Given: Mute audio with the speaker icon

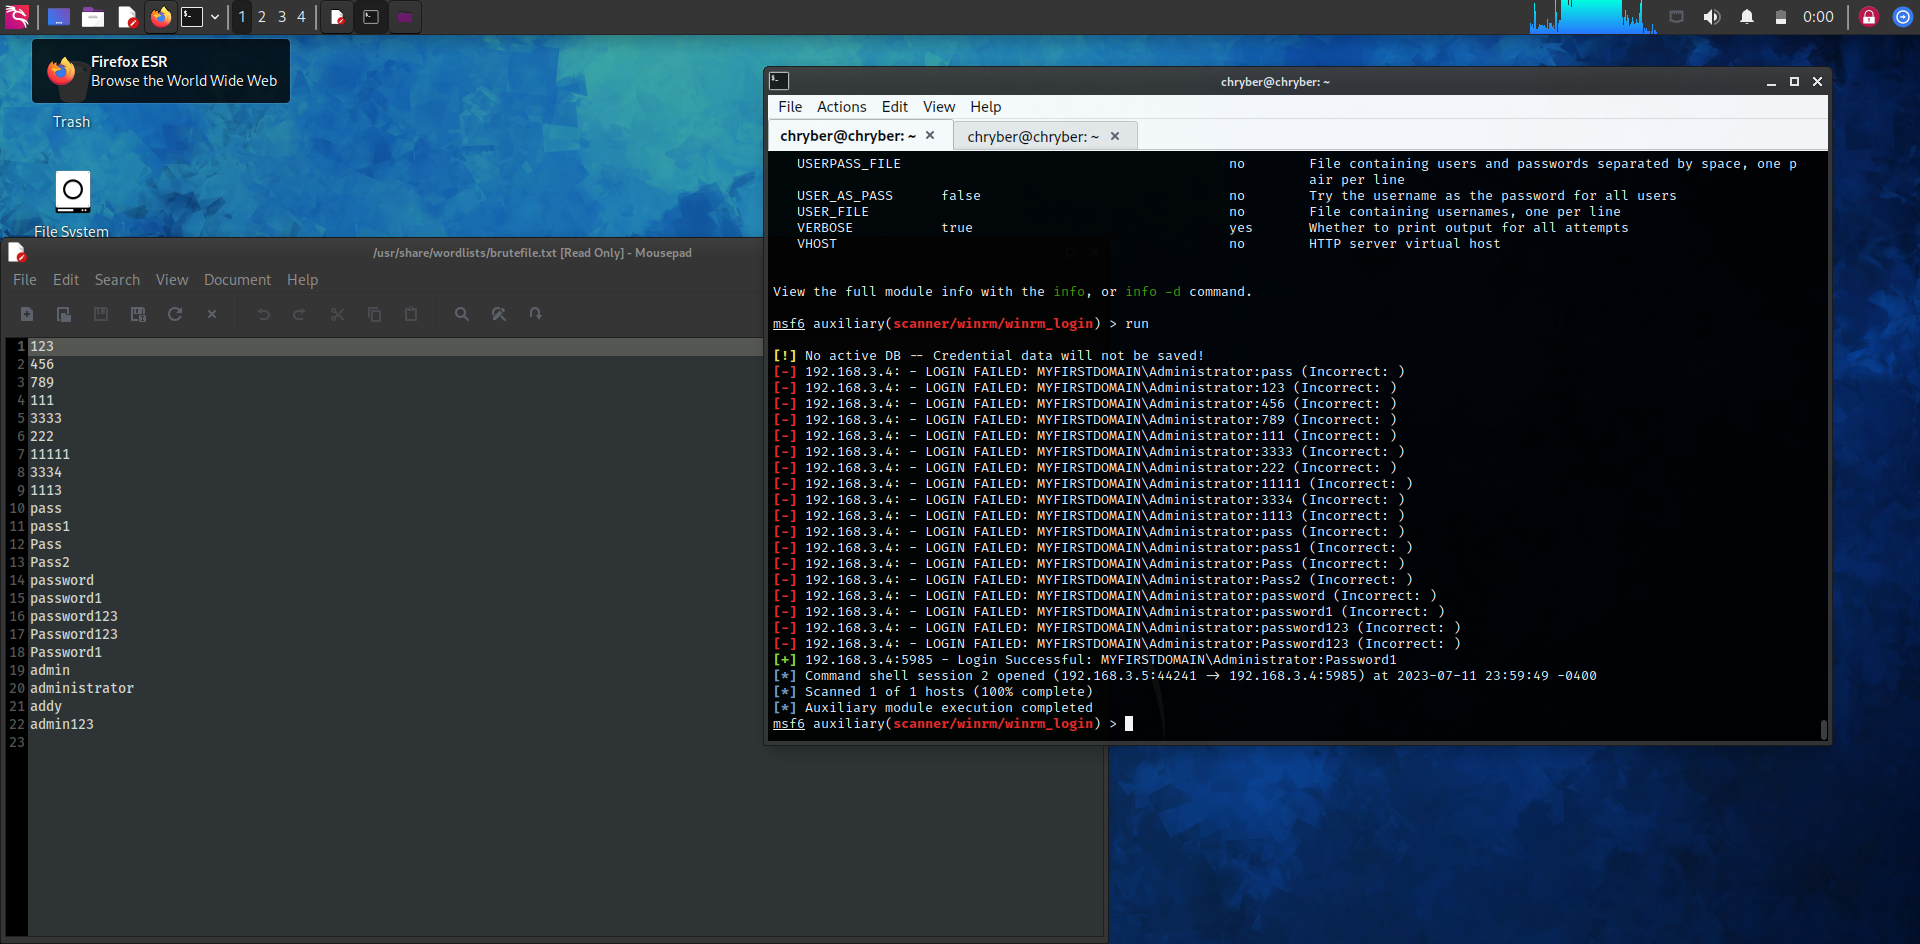Looking at the screenshot, I should click(x=1712, y=17).
